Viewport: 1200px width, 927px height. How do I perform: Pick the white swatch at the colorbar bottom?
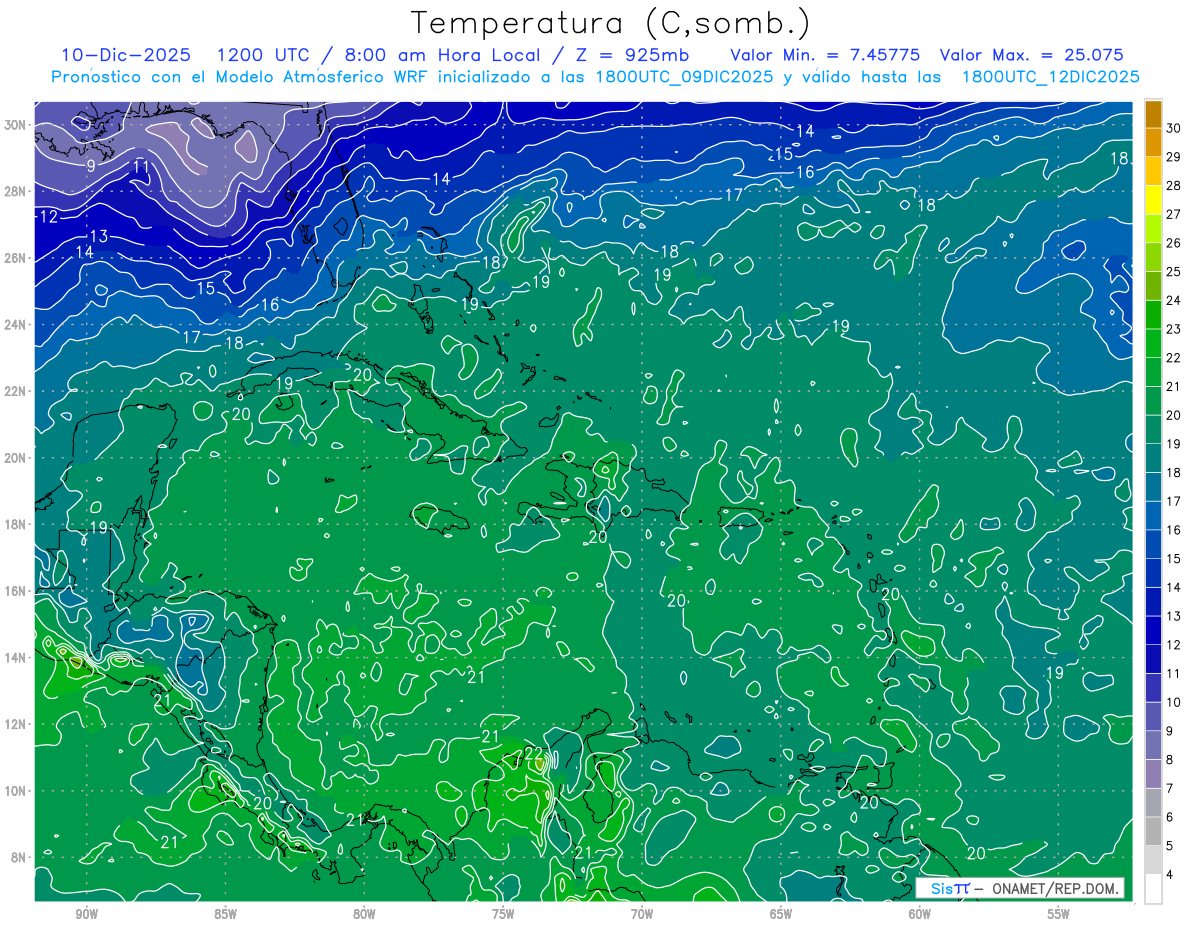[1154, 888]
